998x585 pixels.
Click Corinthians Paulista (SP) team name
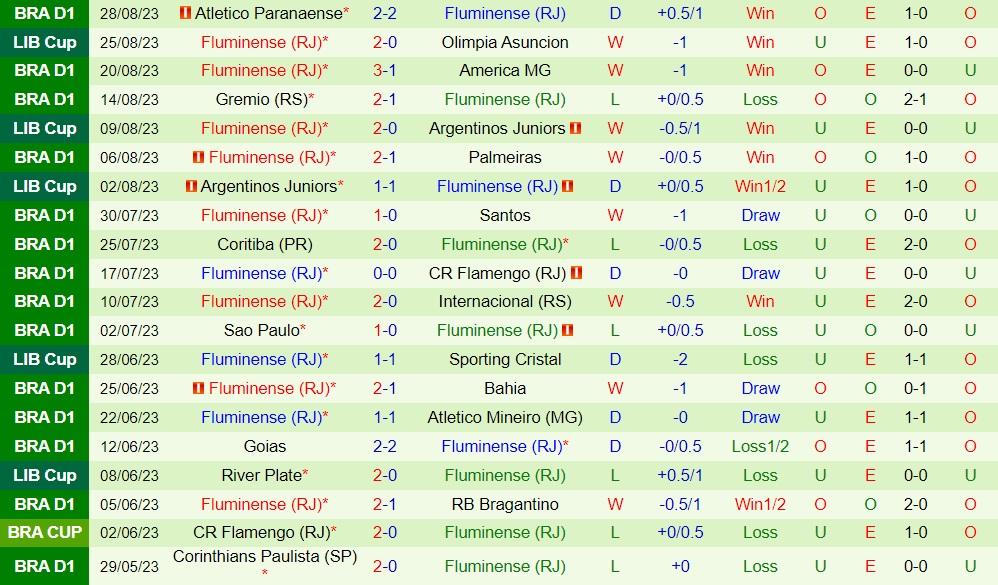pyautogui.click(x=264, y=557)
